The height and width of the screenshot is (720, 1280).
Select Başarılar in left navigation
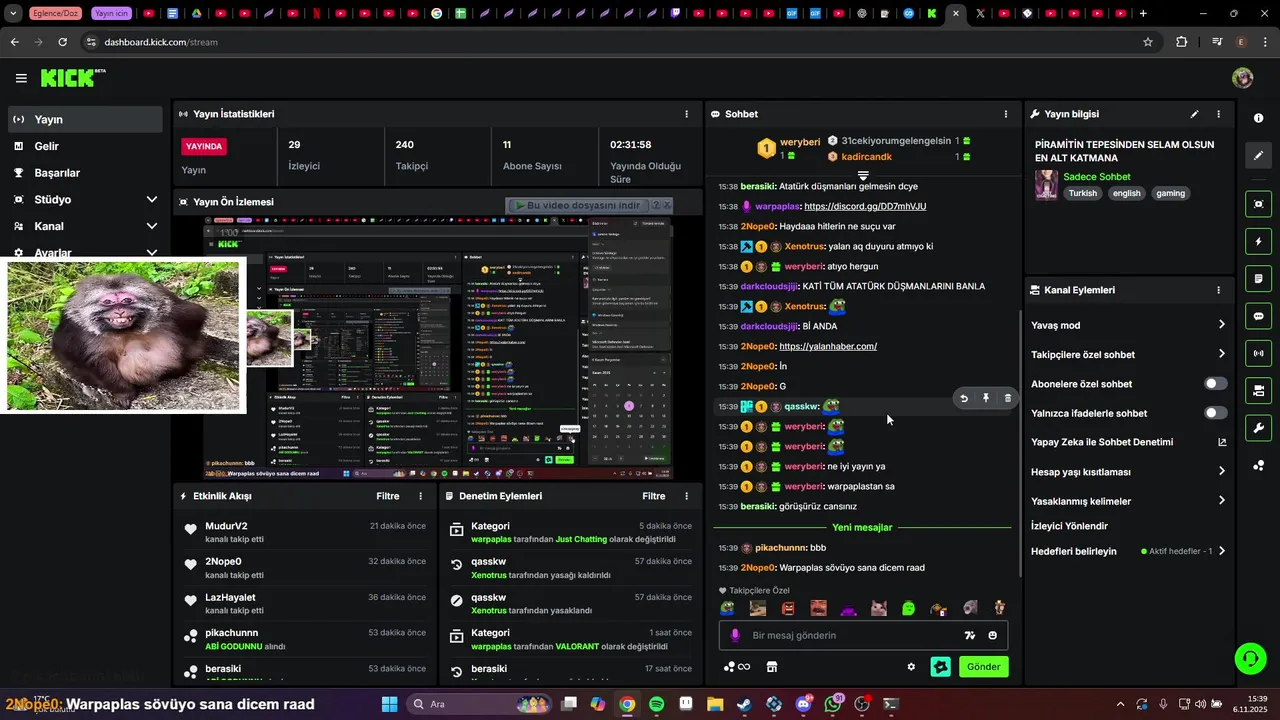tap(85, 173)
